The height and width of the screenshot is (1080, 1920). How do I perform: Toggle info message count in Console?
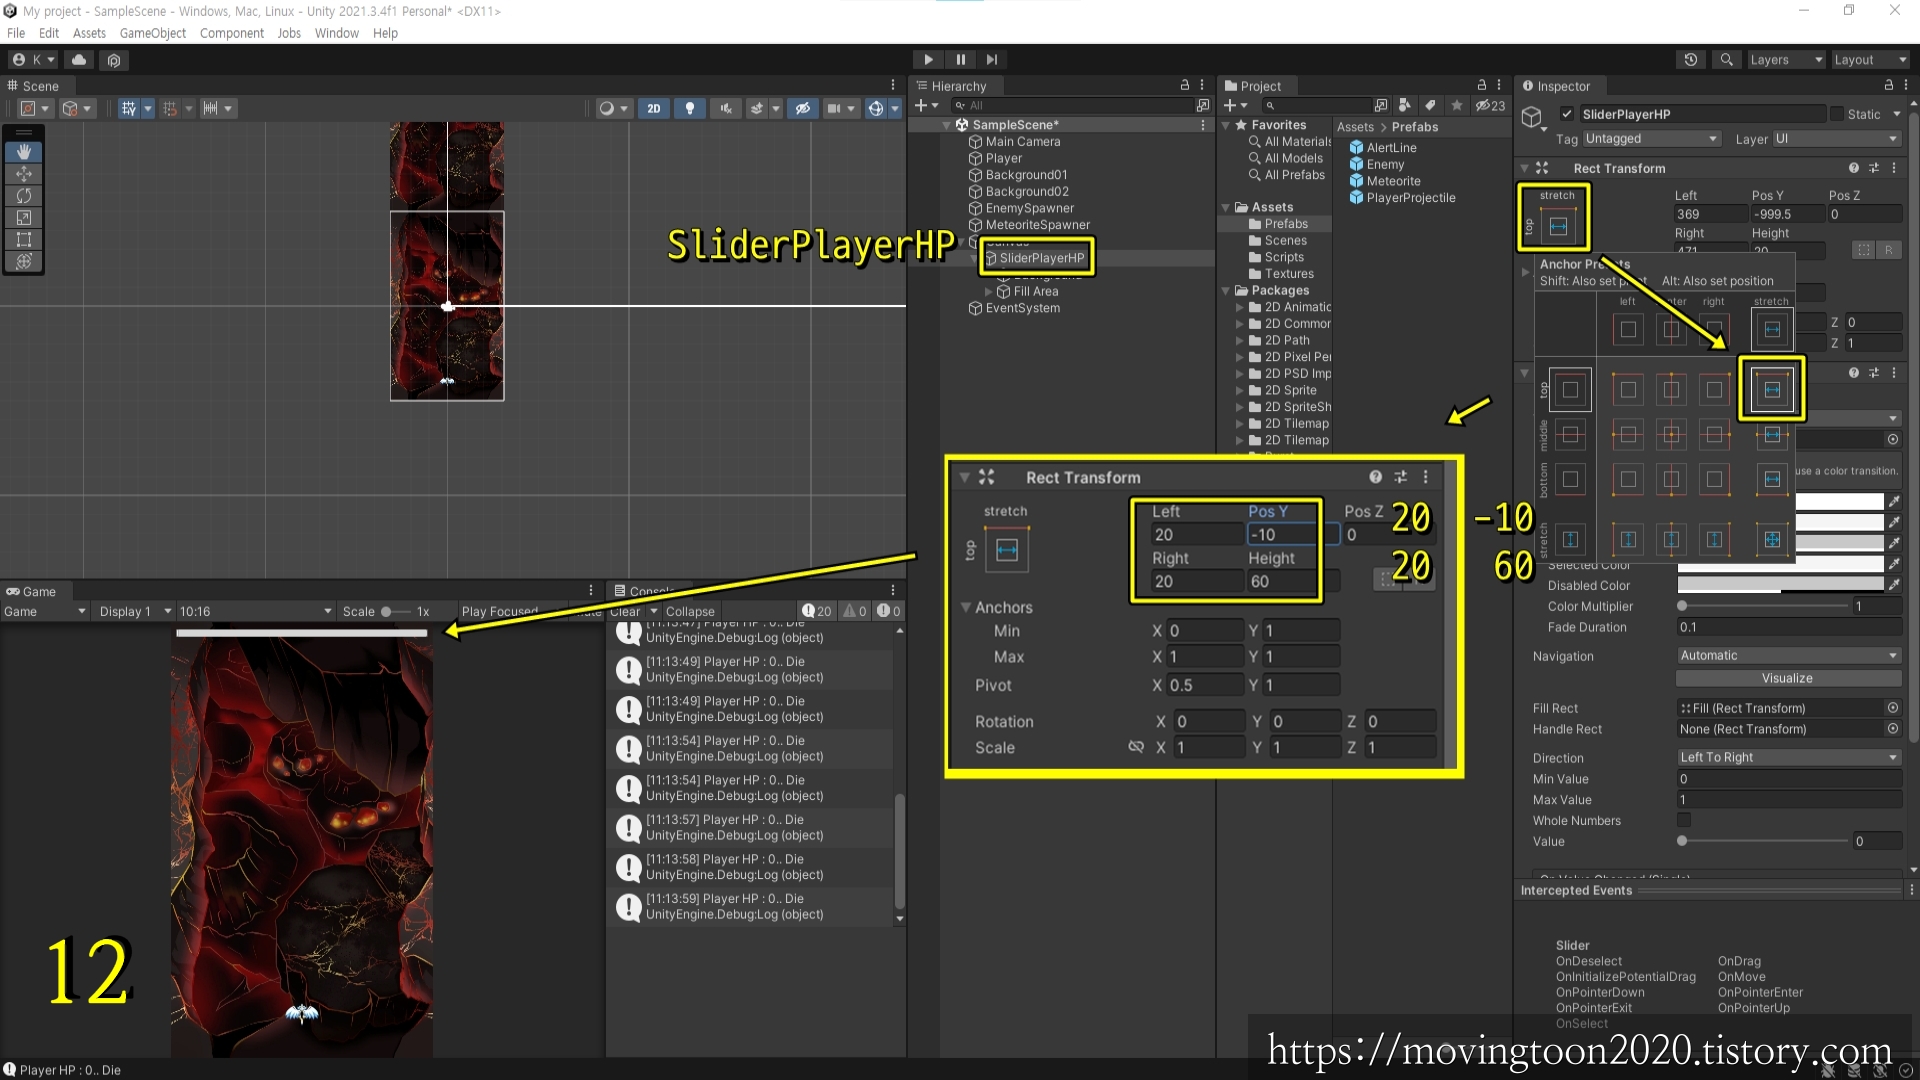[x=817, y=611]
